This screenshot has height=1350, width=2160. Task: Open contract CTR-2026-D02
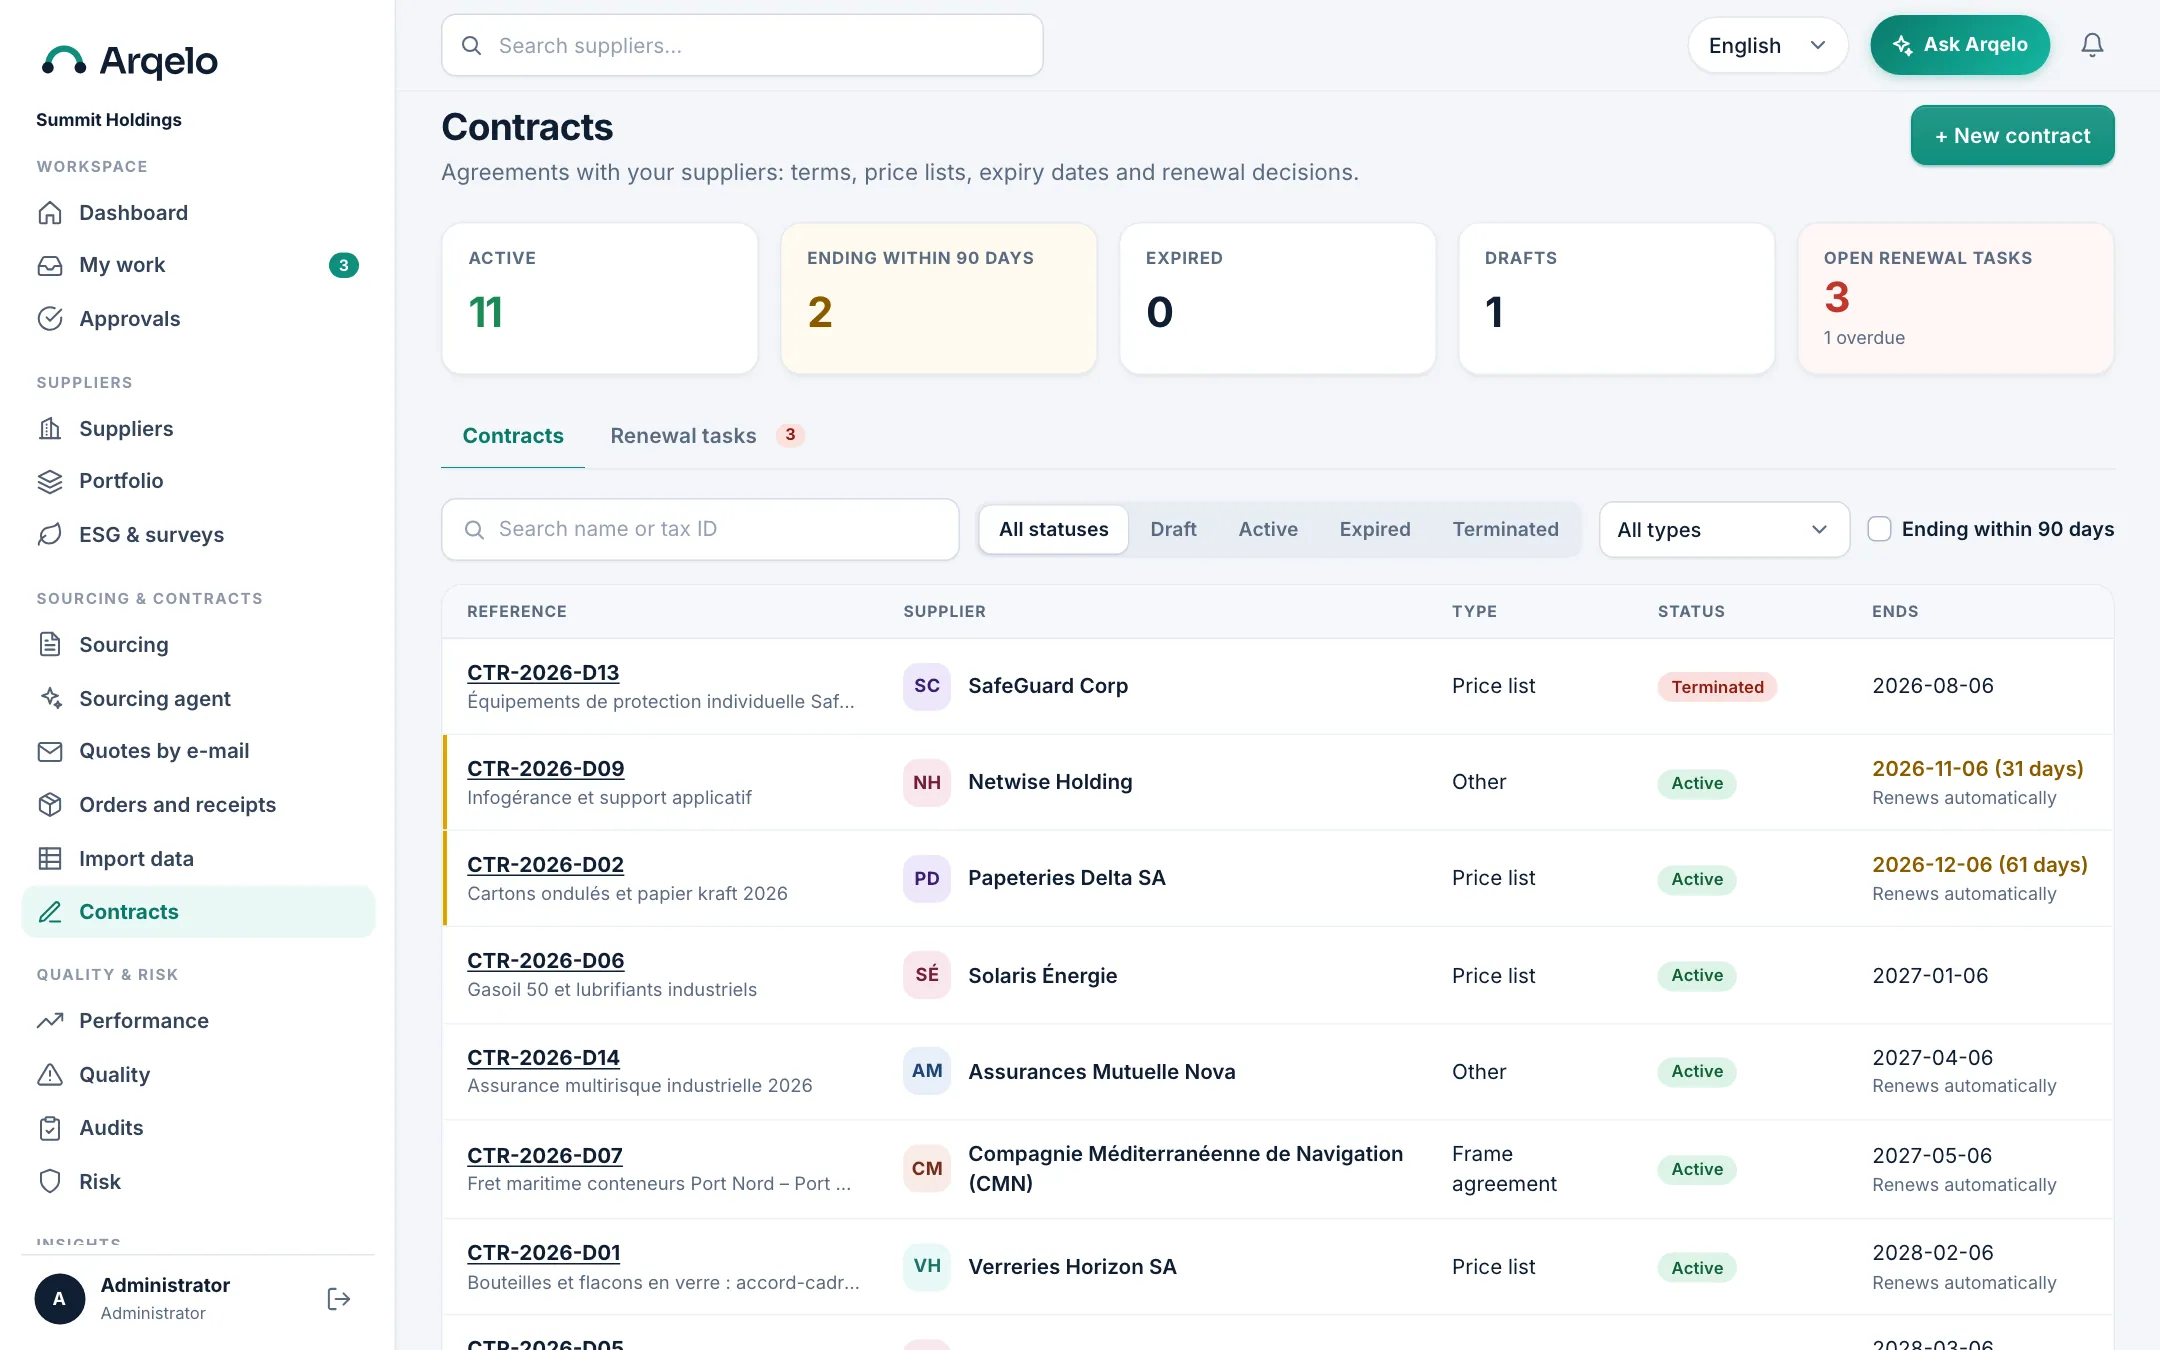coord(546,864)
